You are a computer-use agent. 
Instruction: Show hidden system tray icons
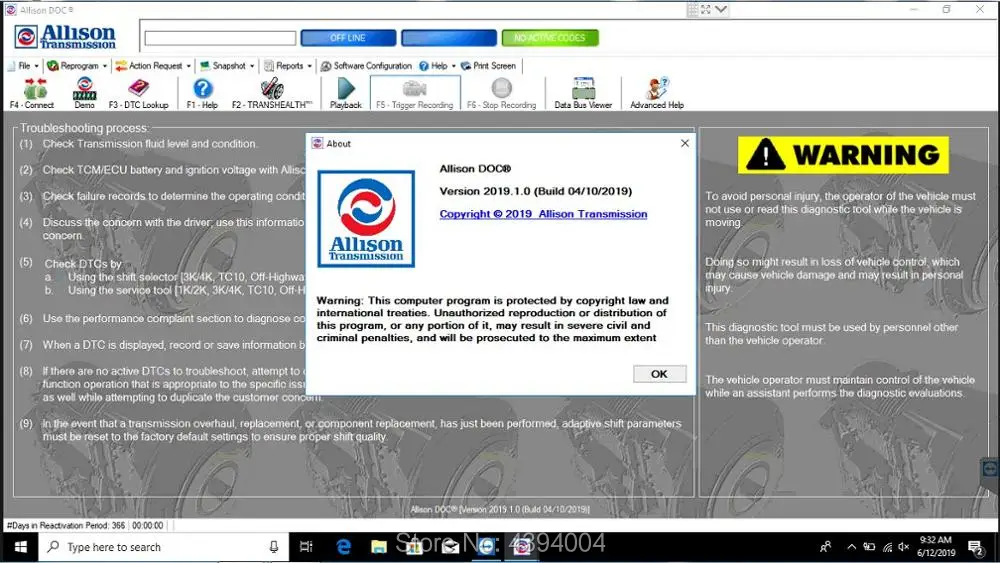851,546
